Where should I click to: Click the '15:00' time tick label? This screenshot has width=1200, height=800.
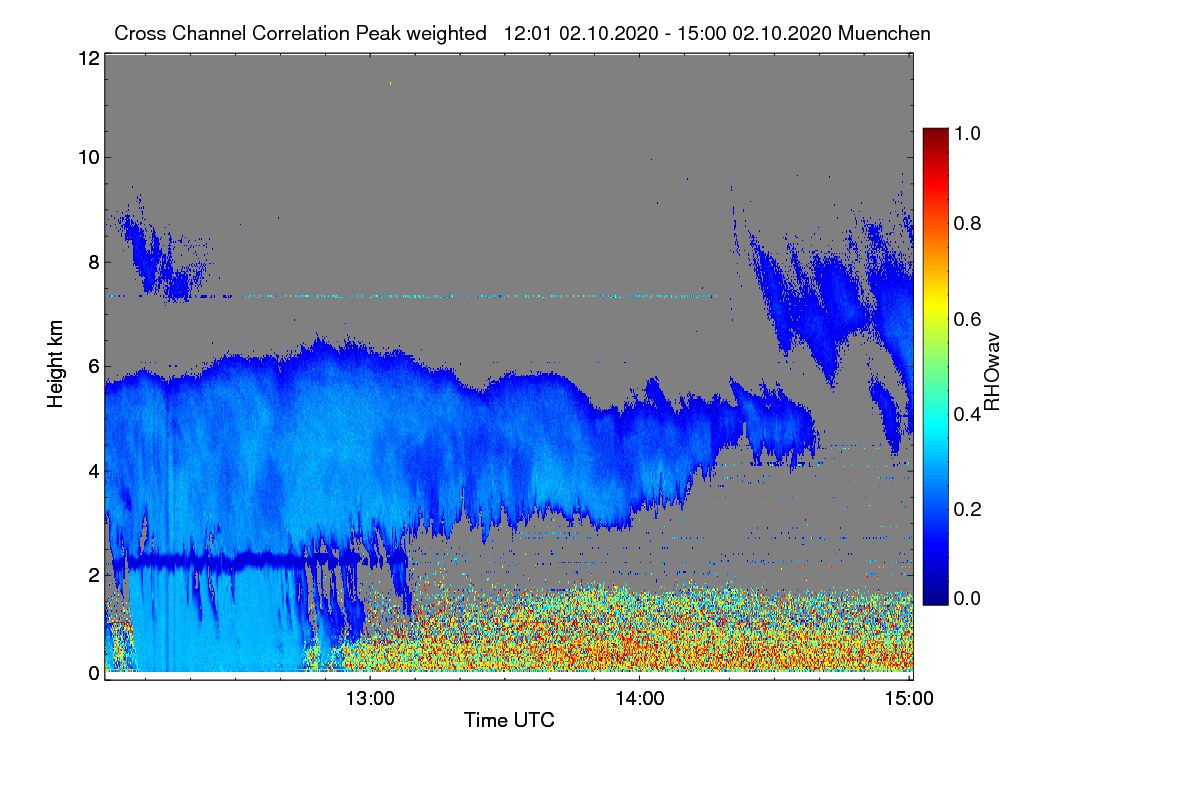(x=910, y=699)
